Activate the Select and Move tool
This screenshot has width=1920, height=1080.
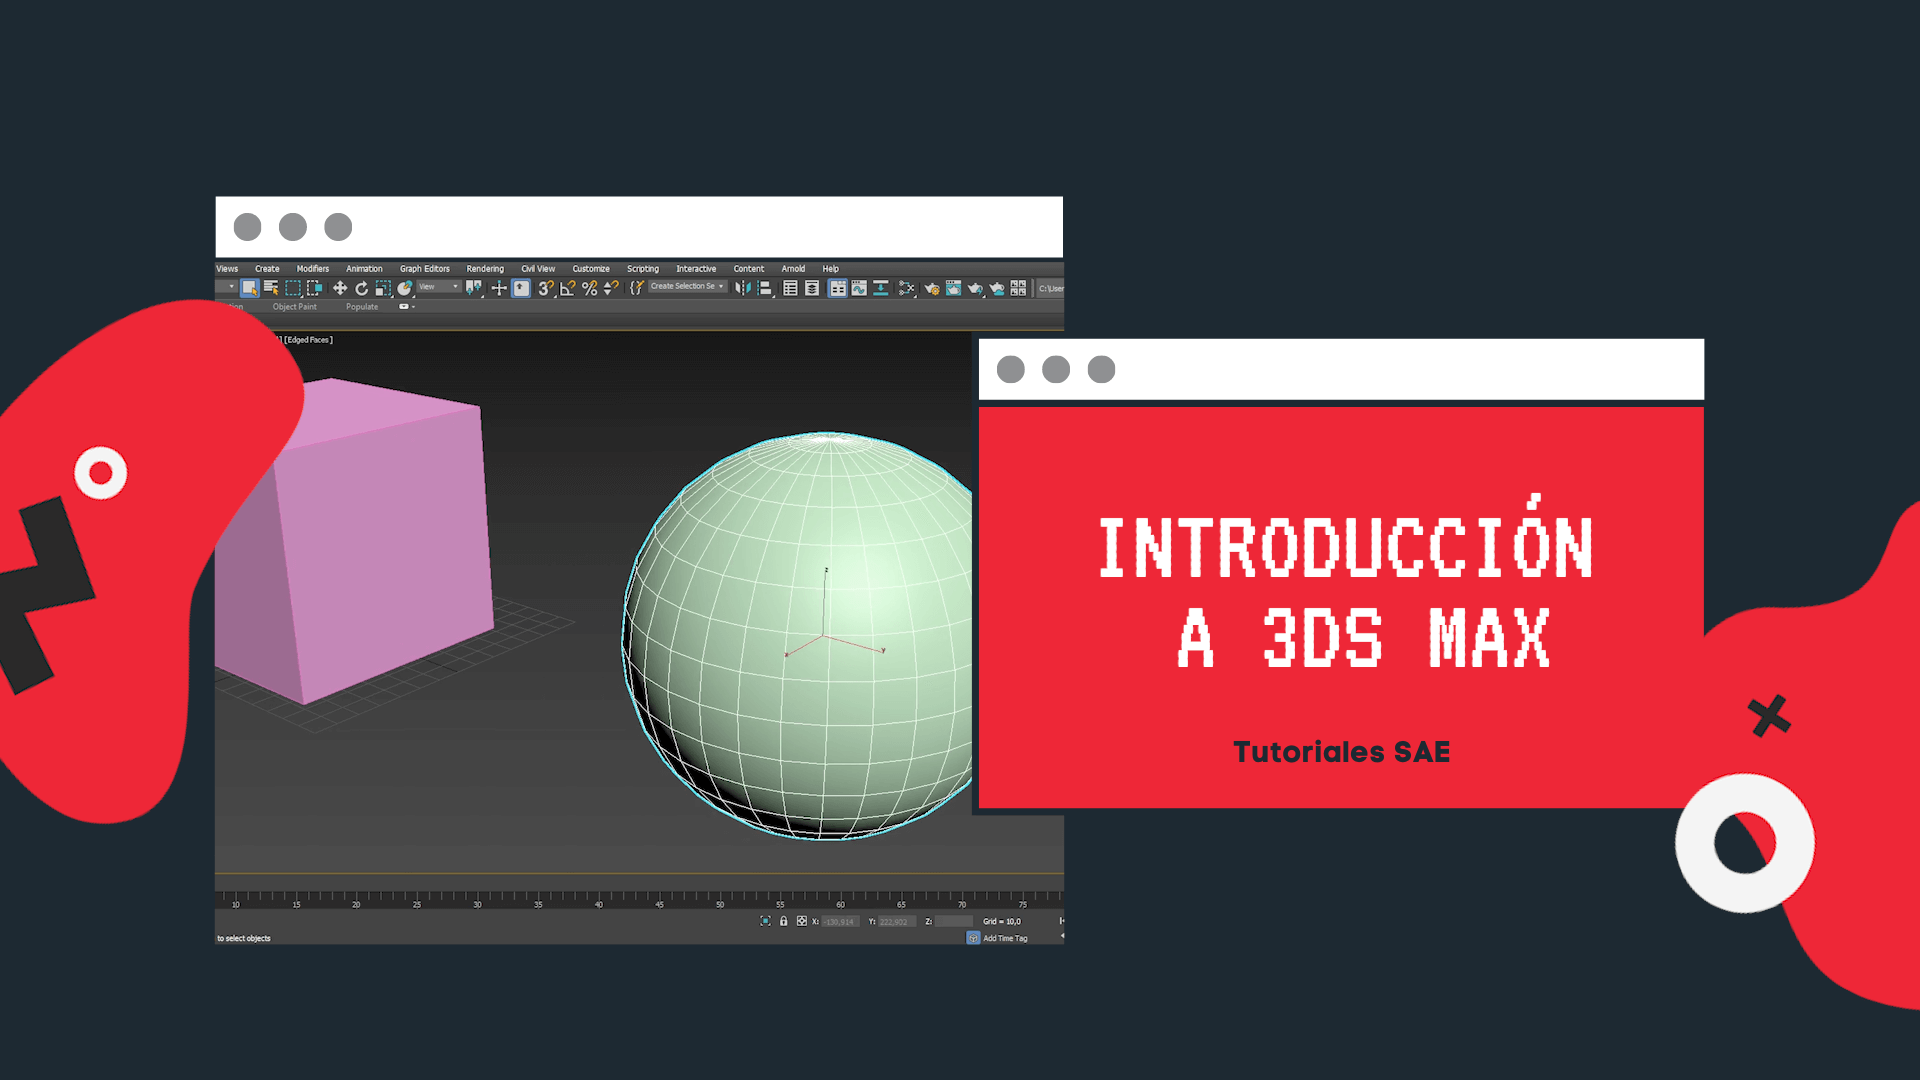point(340,288)
